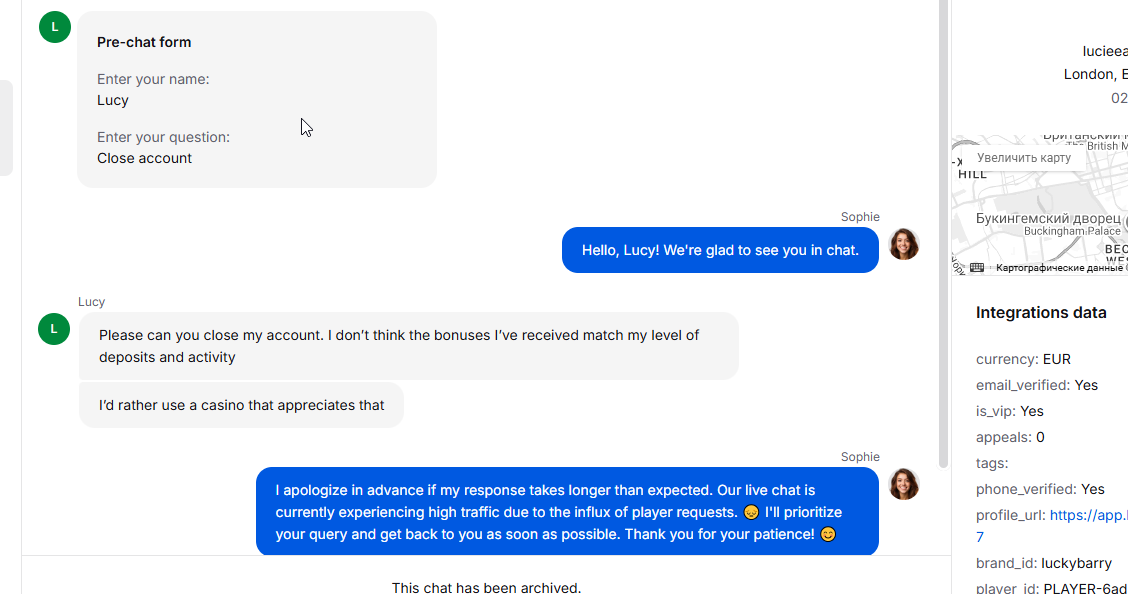Image resolution: width=1128 pixels, height=594 pixels.
Task: Click Lucy's avatar next to her account request
Action: point(54,328)
